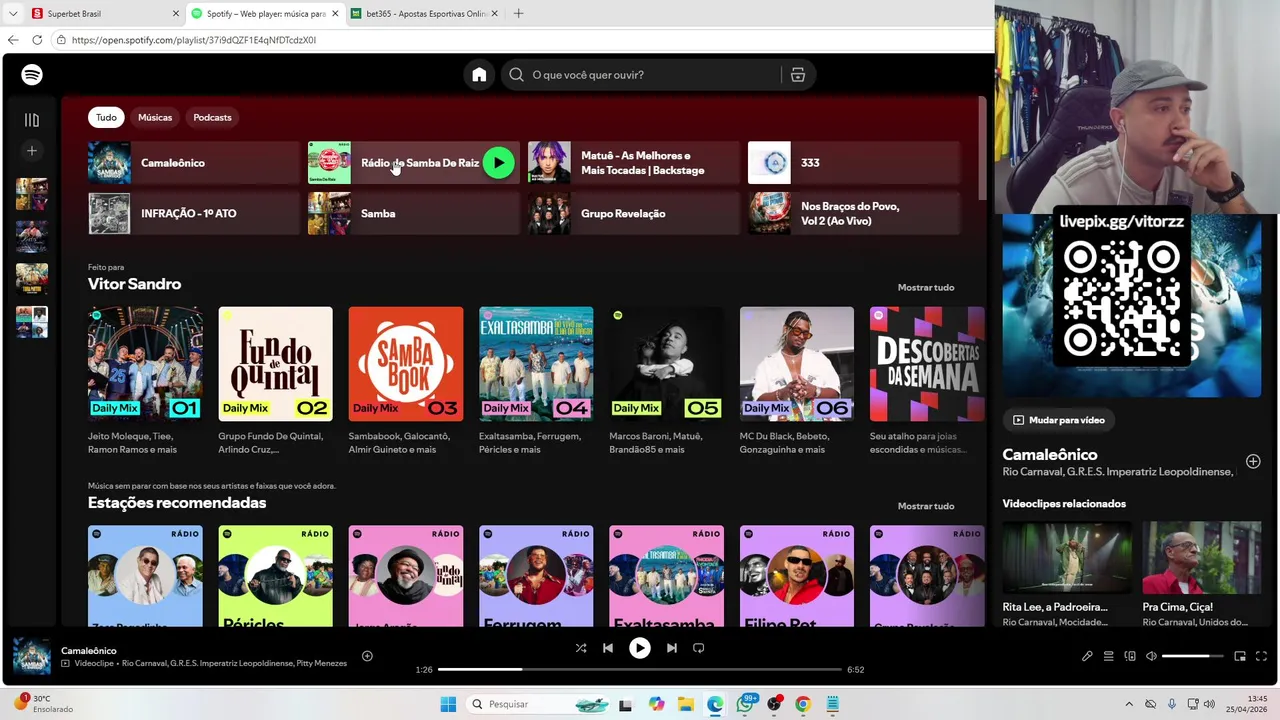The height and width of the screenshot is (720, 1280).
Task: Click the browser address bar URL
Action: pos(194,40)
